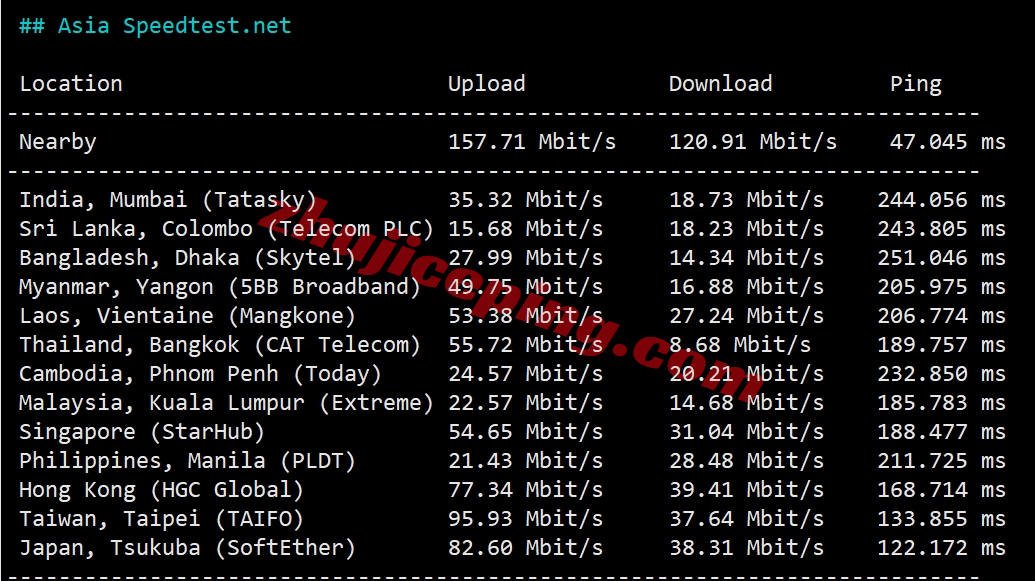
Task: Click the Singapore (StarHub) entry
Action: [x=142, y=432]
